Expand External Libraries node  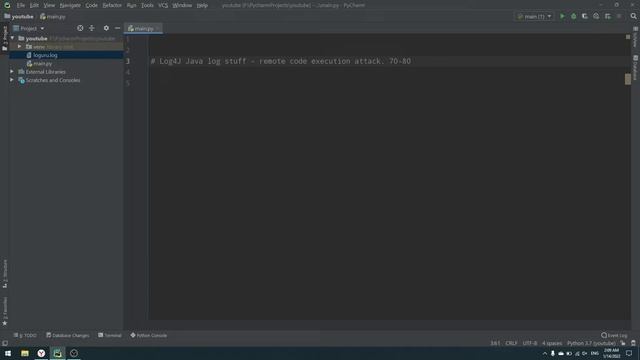(x=12, y=71)
